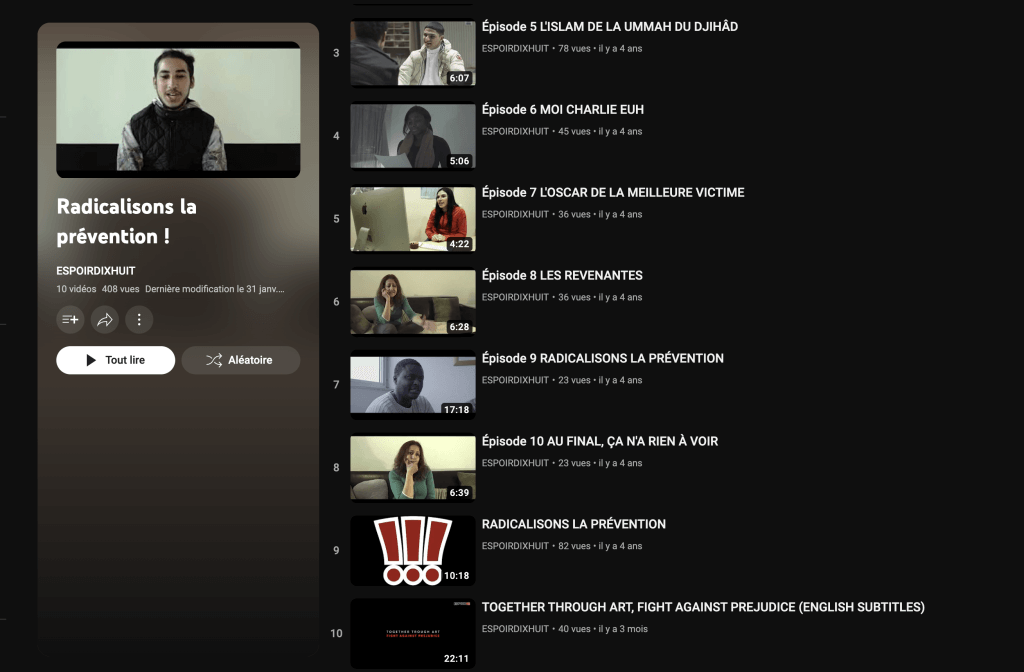
Task: Open Épisode 8 LES REVENANTES thumbnail
Action: pos(412,302)
